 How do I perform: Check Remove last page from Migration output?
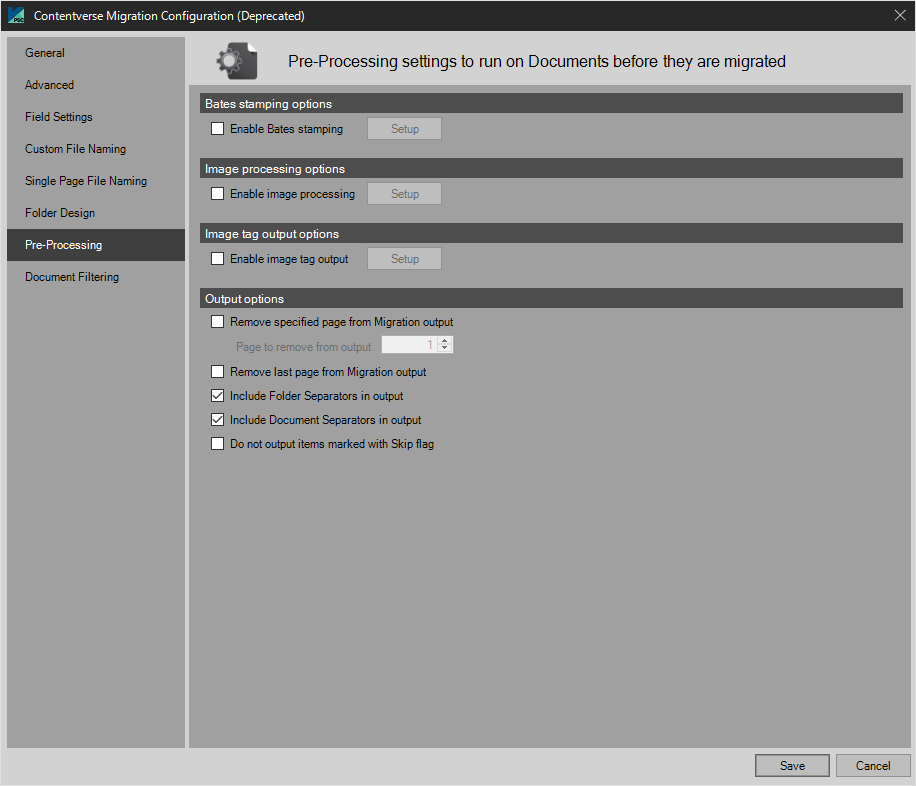[217, 372]
